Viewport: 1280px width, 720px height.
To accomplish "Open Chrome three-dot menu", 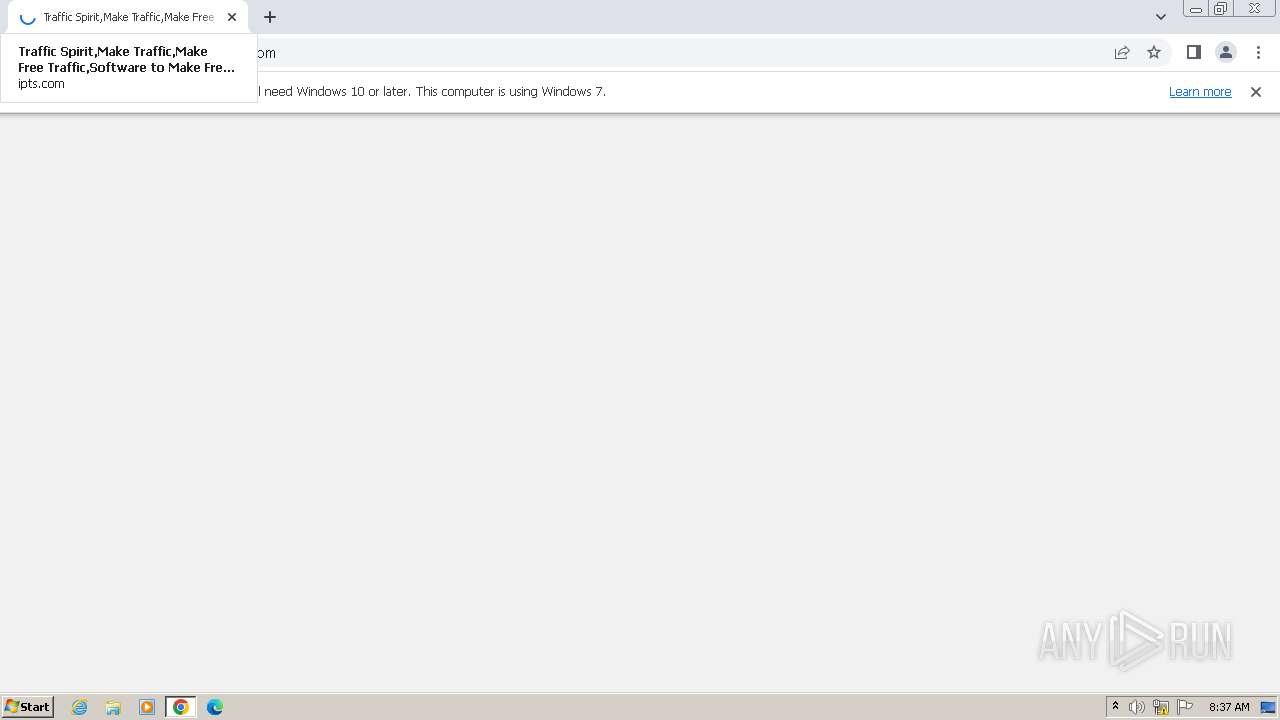I will point(1259,52).
